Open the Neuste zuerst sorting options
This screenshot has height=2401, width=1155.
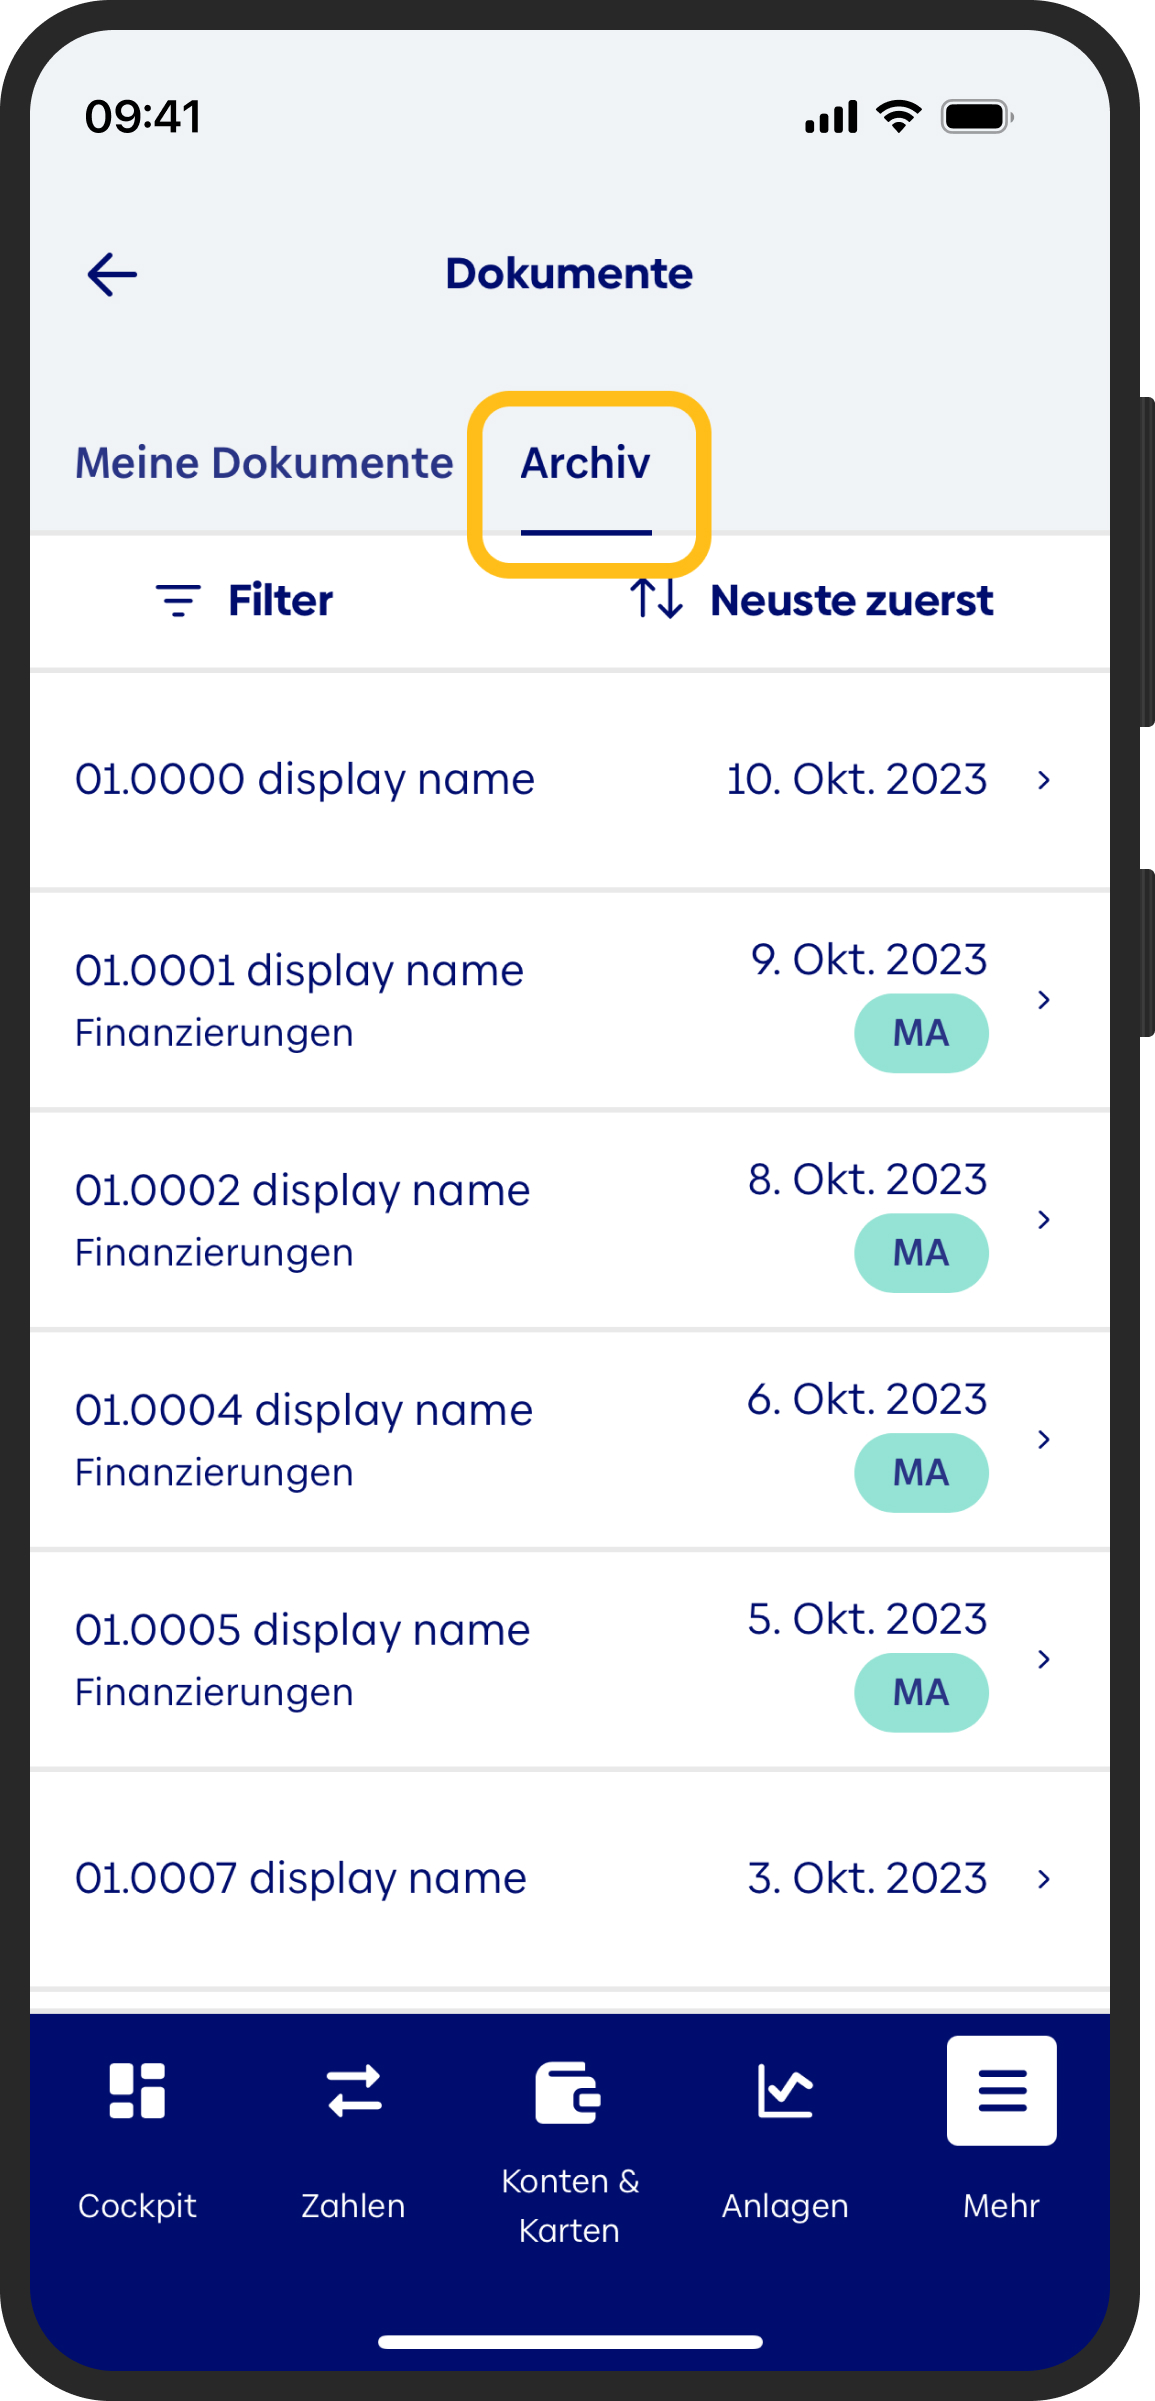click(851, 600)
